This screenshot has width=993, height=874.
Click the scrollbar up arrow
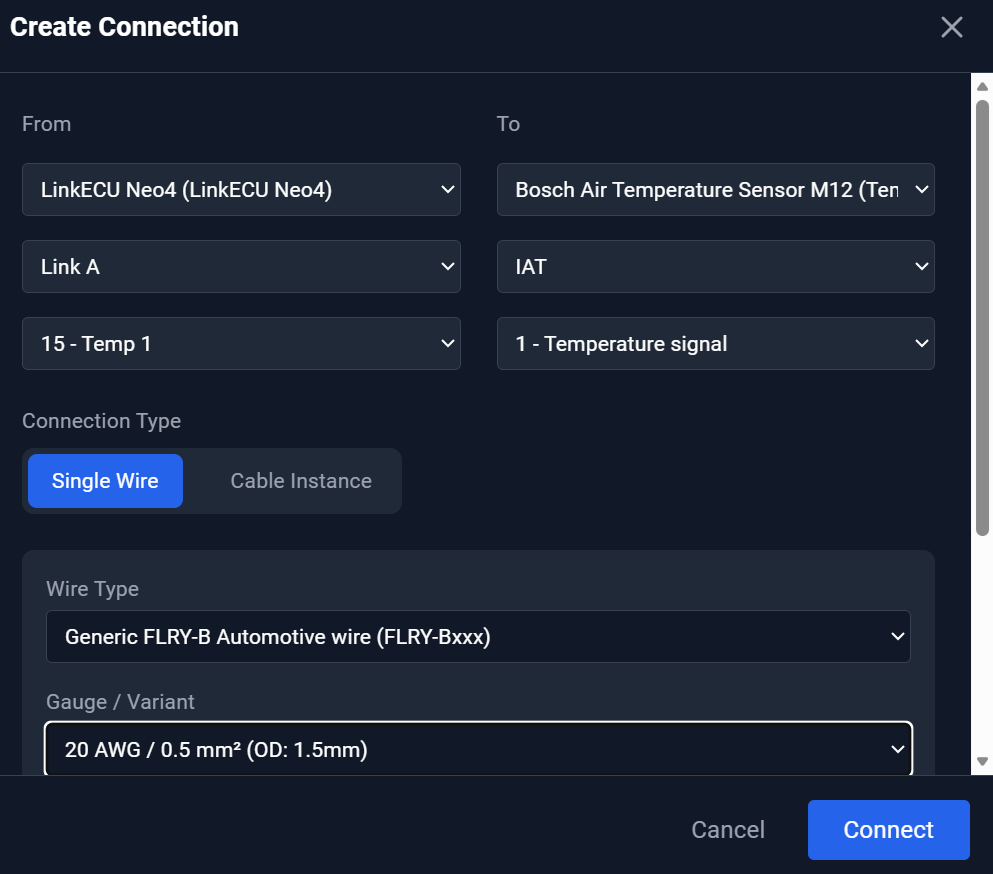(x=982, y=86)
